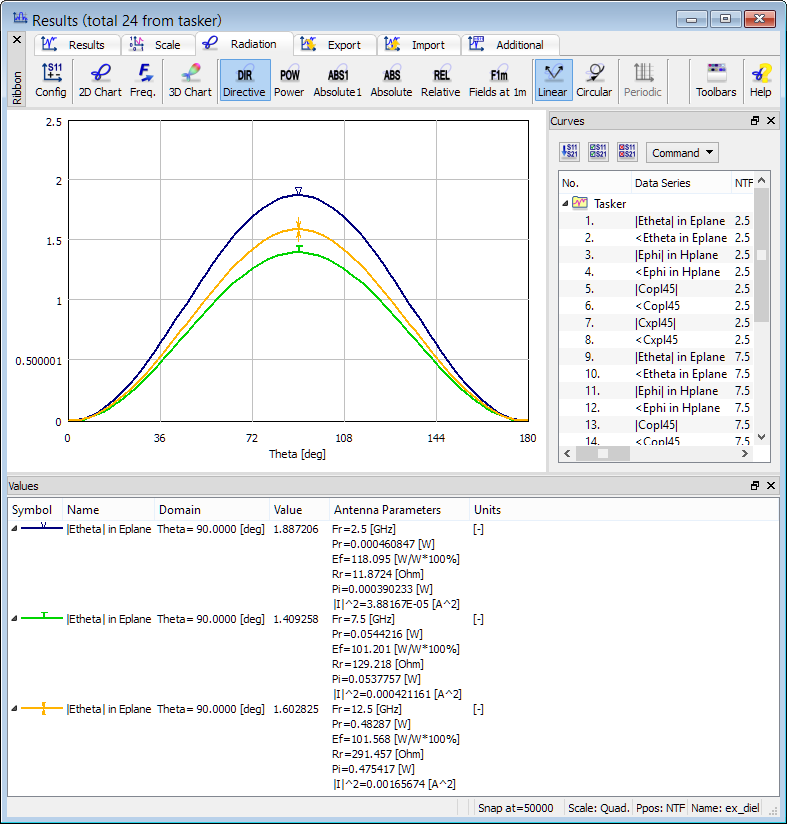787x824 pixels.
Task: Open the Toolbars options
Action: 716,80
